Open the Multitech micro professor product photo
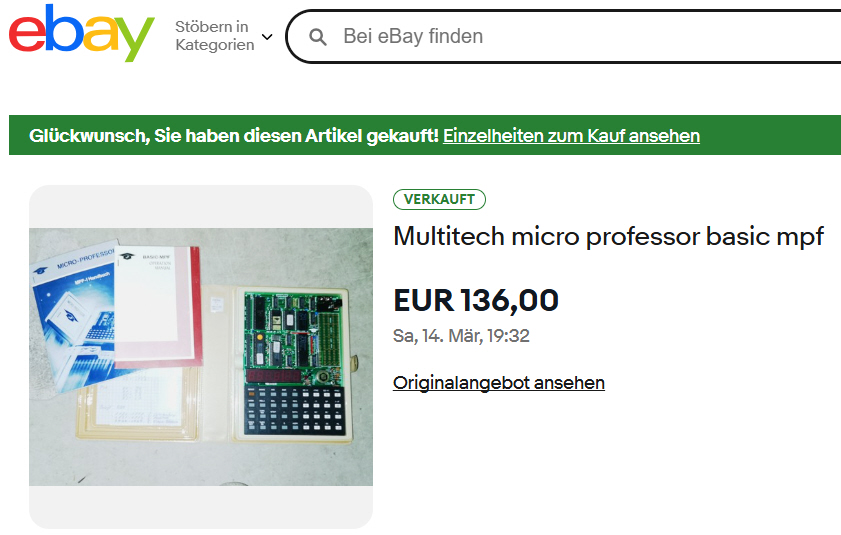841x535 pixels. 201,357
